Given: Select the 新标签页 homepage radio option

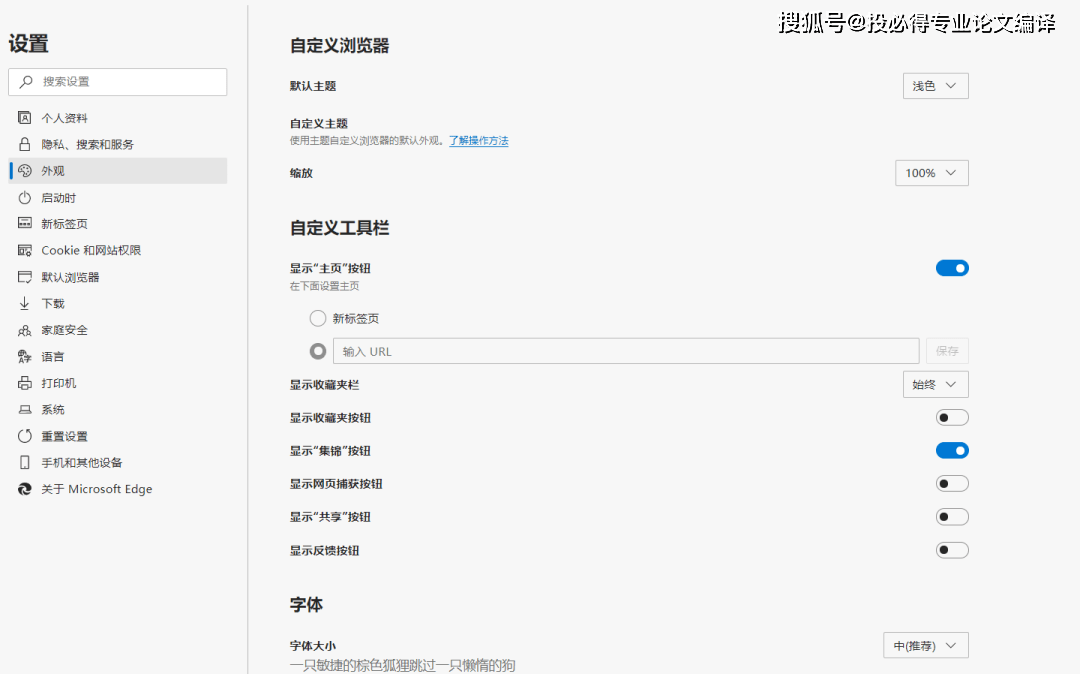Looking at the screenshot, I should point(318,317).
